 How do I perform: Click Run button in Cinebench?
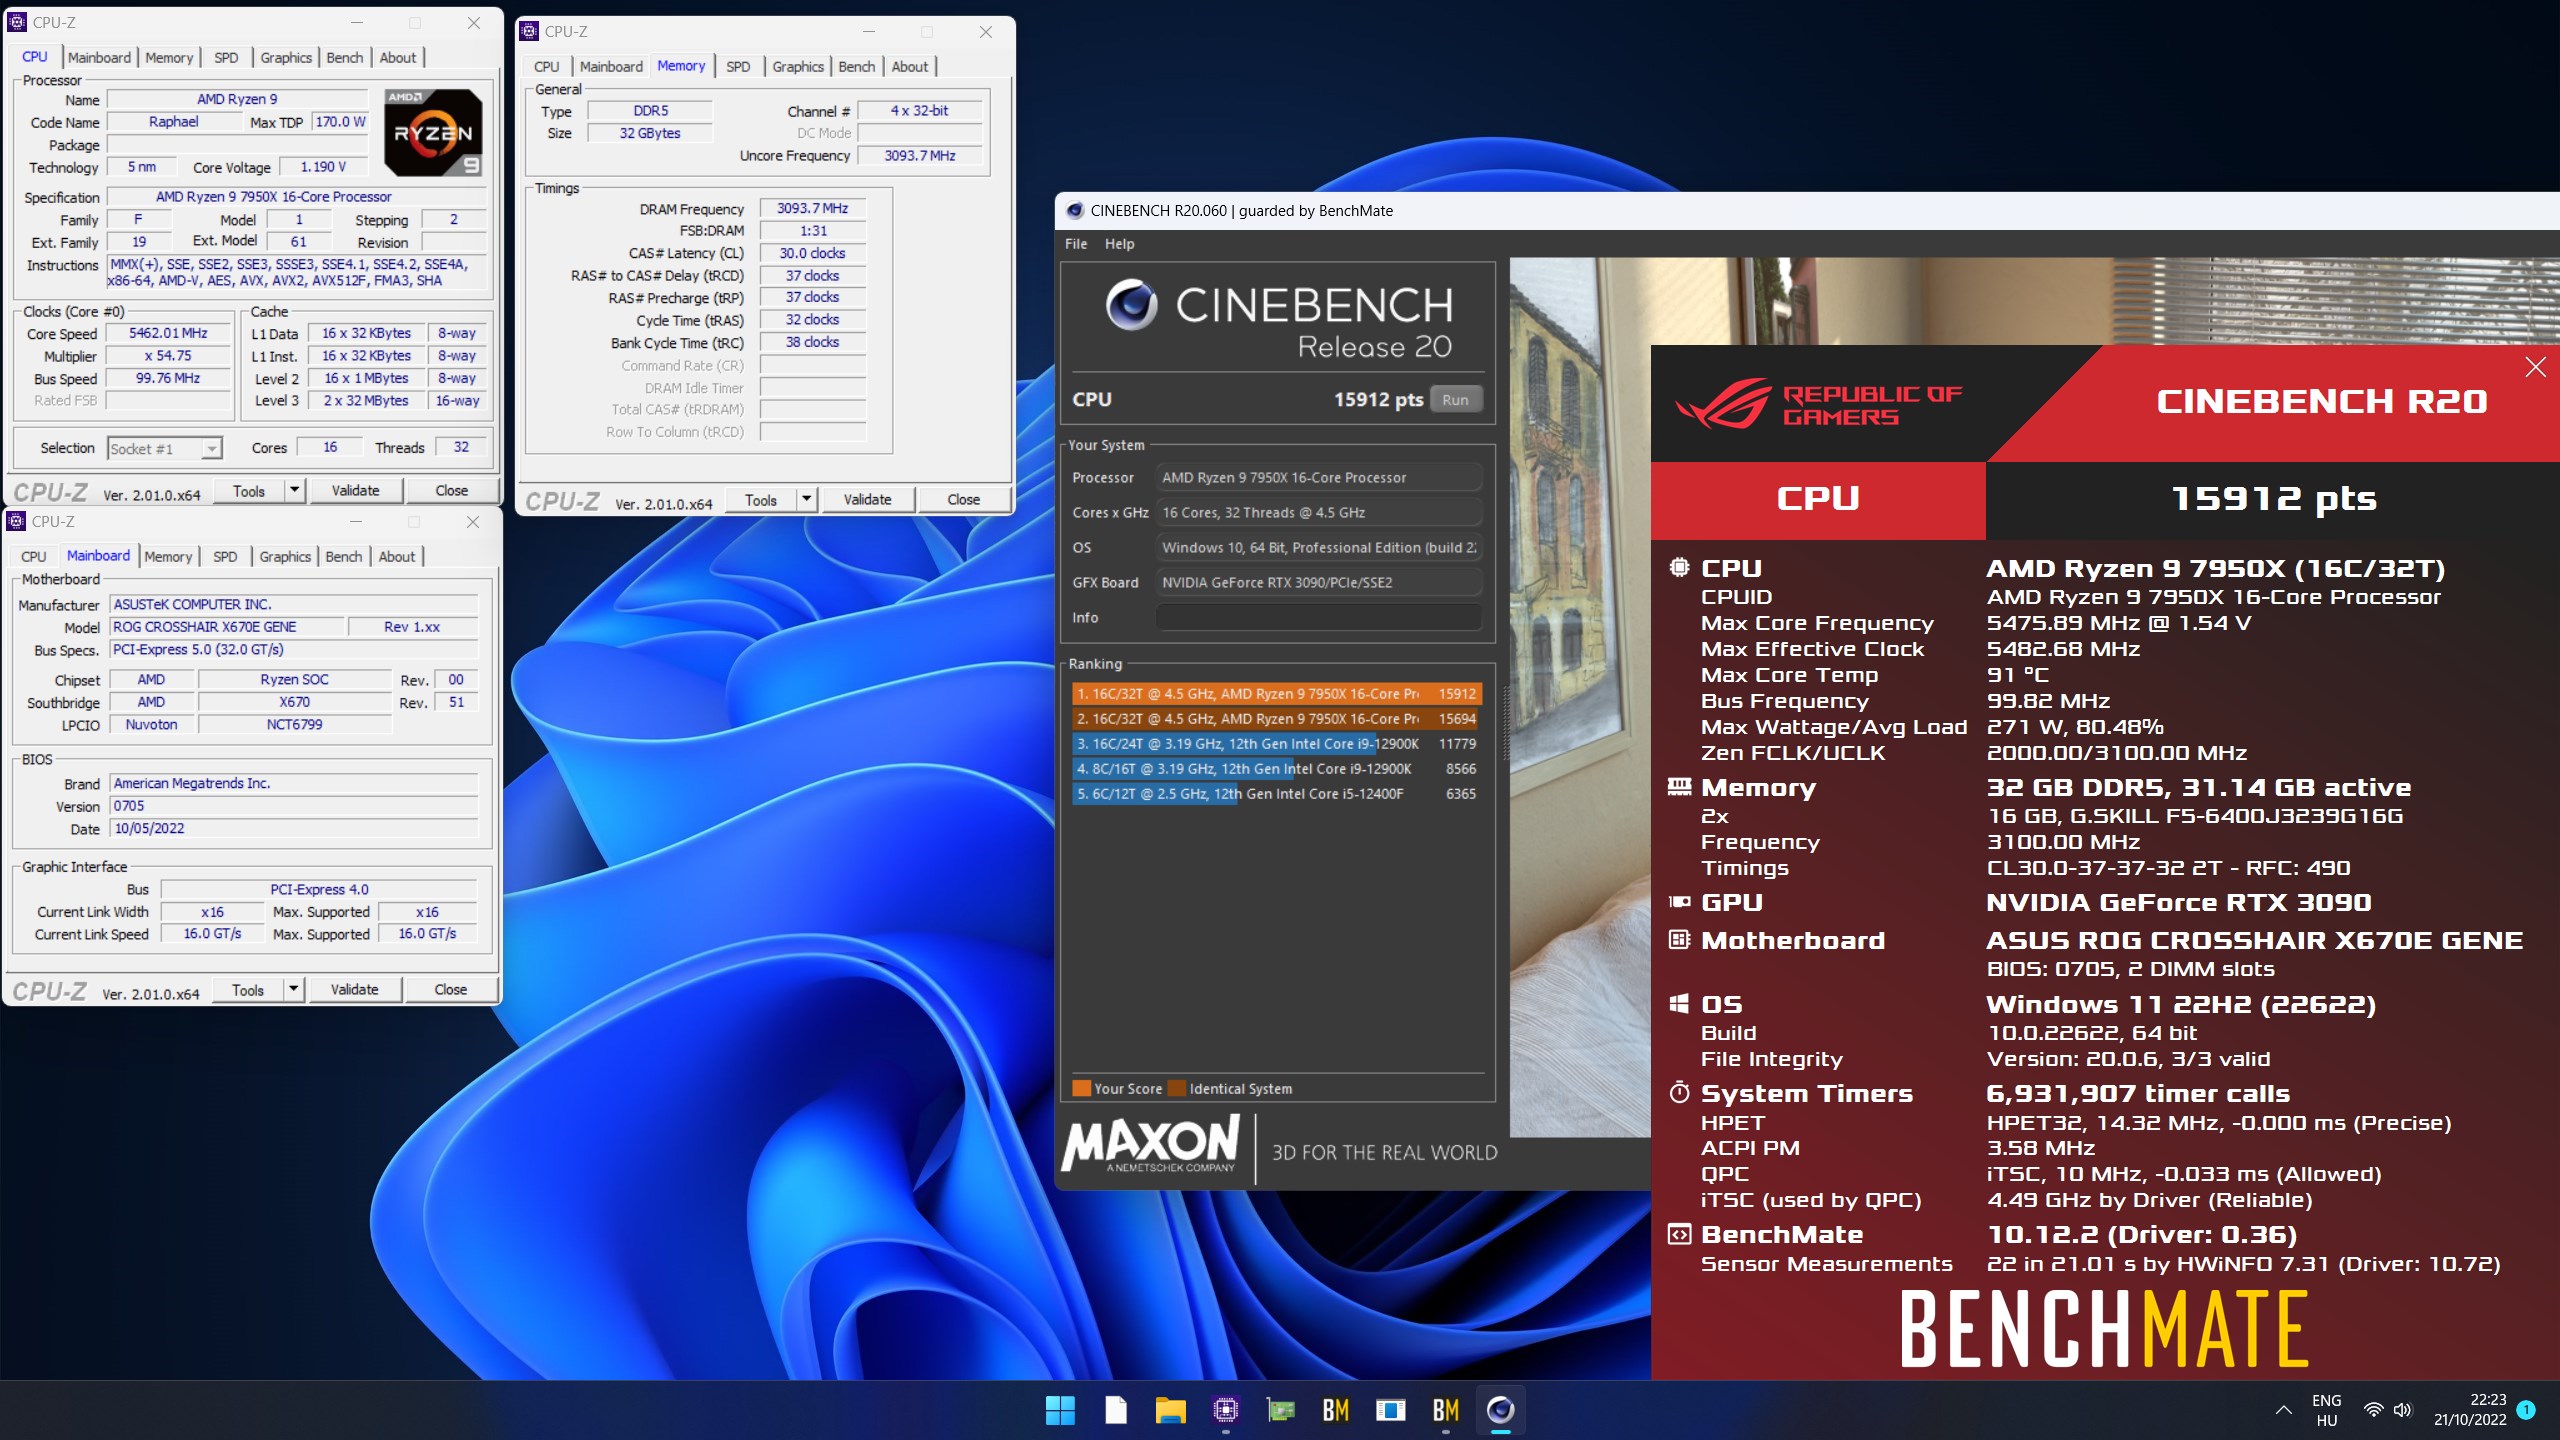pyautogui.click(x=1455, y=399)
